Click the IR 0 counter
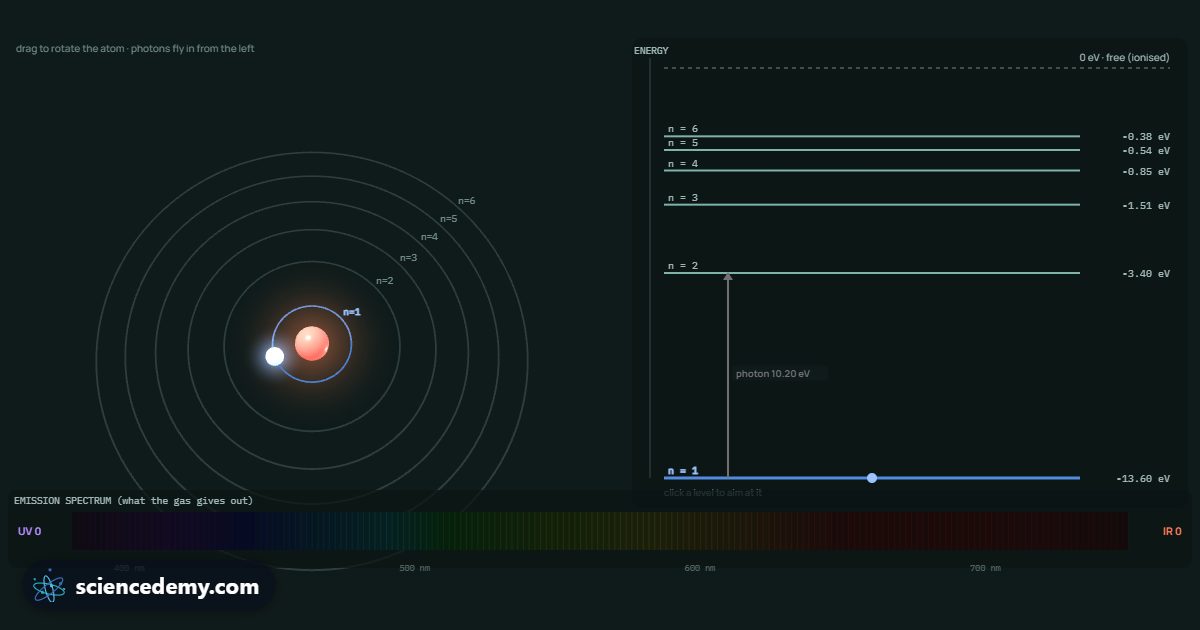1200x630 pixels. tap(1172, 531)
